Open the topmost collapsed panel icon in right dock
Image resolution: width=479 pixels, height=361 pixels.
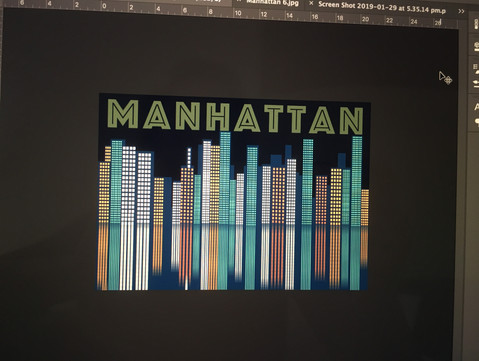(x=476, y=24)
